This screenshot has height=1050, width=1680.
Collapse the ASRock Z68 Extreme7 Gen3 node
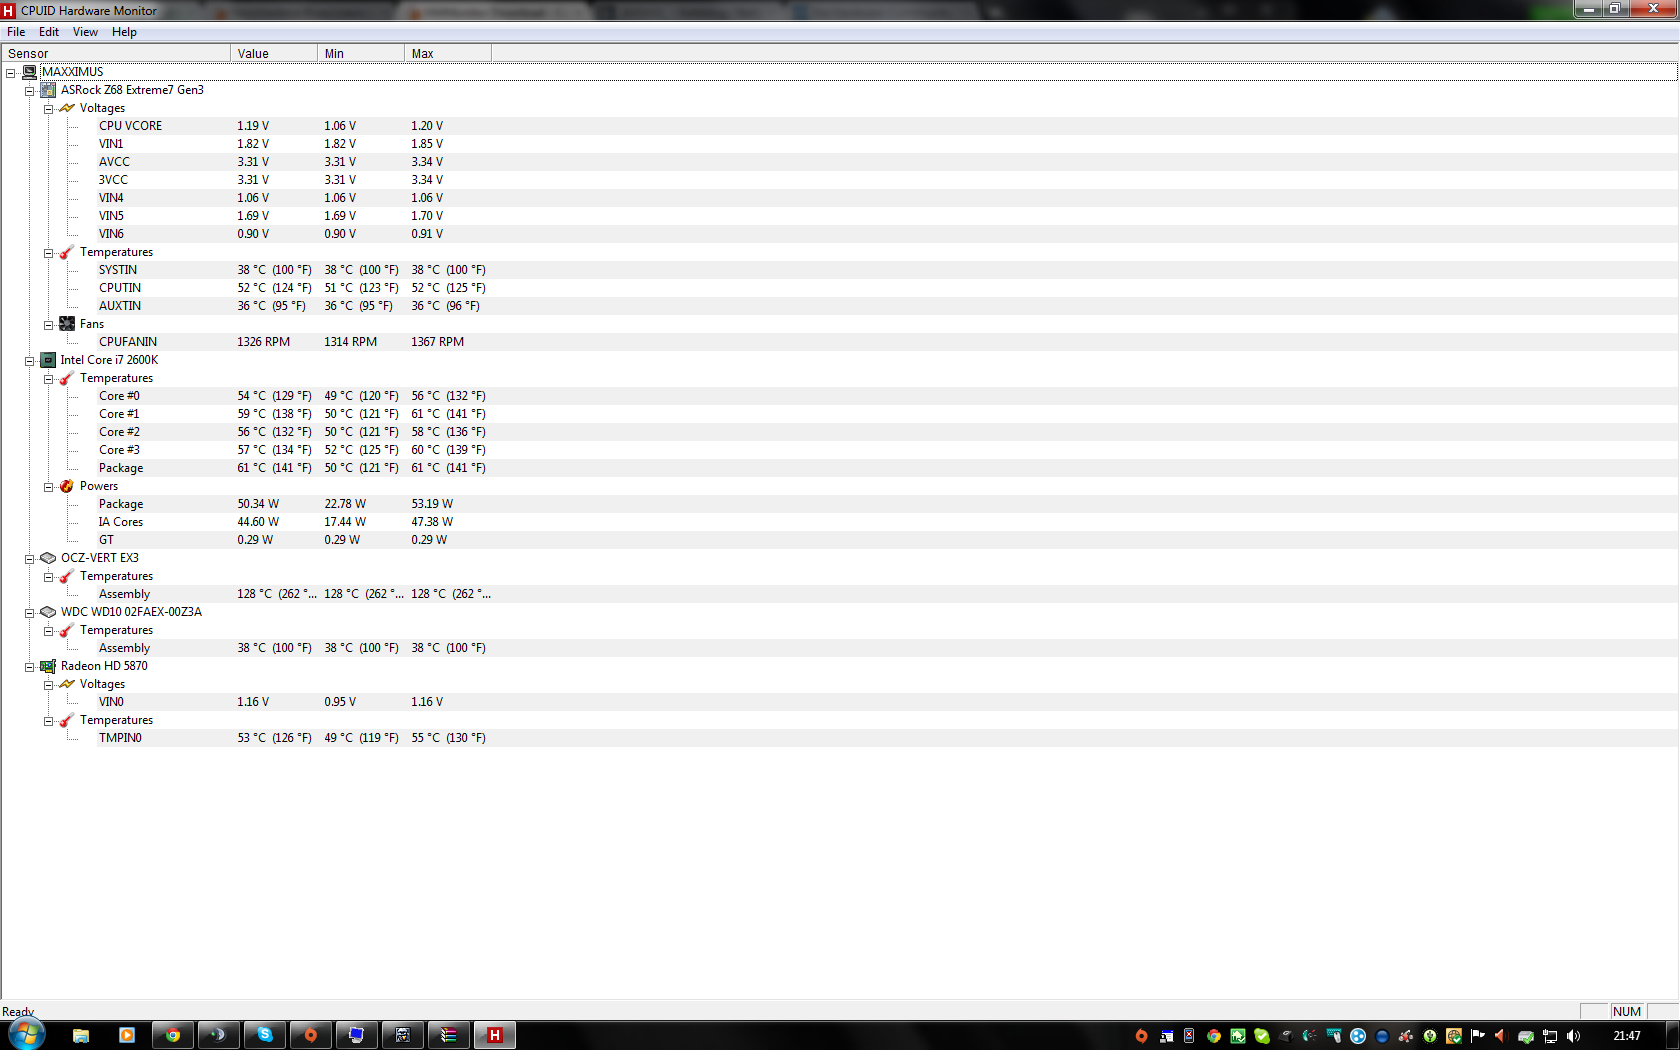(29, 91)
